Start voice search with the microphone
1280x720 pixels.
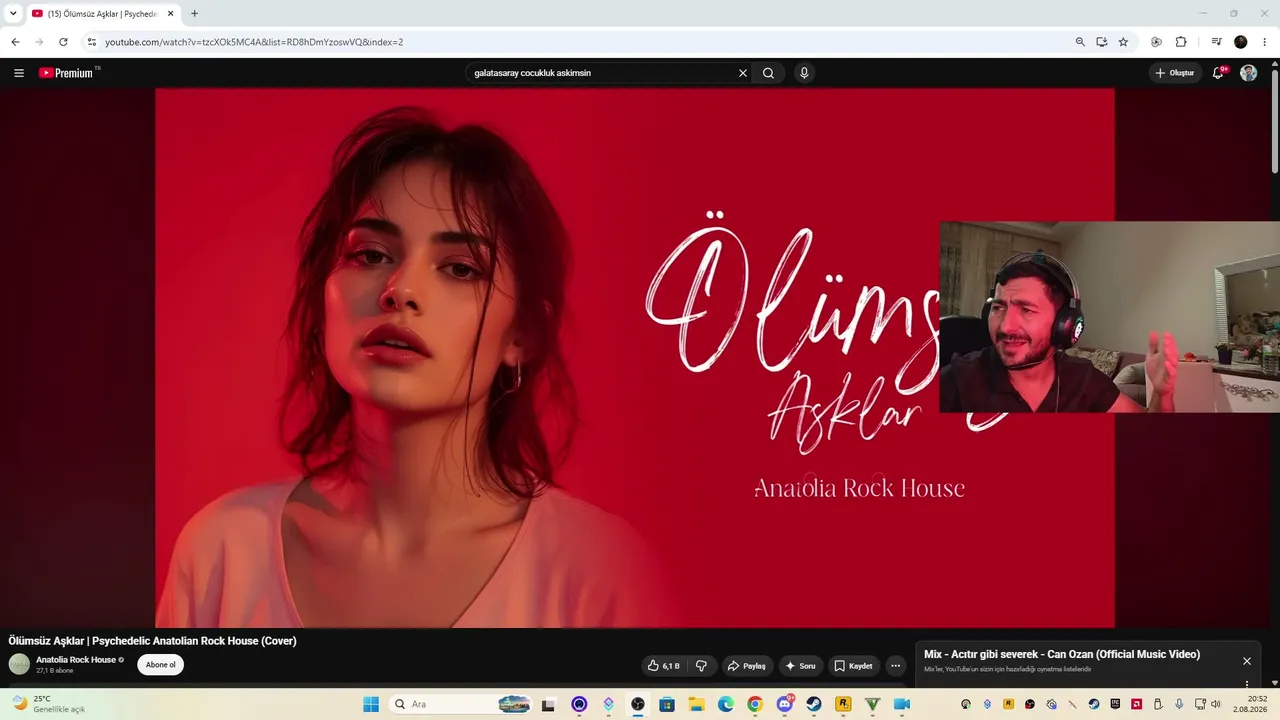(x=804, y=73)
